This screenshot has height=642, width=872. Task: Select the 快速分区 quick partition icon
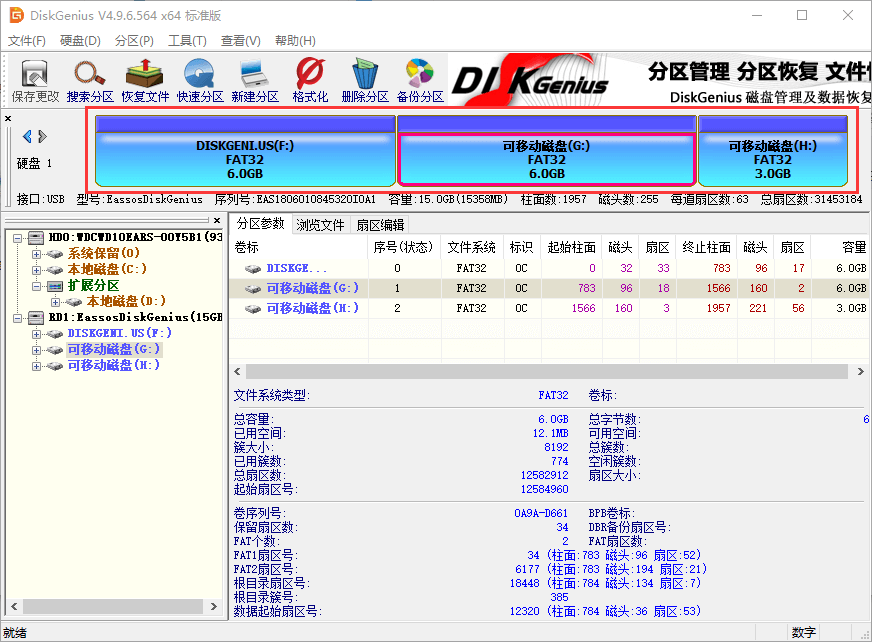tap(200, 79)
